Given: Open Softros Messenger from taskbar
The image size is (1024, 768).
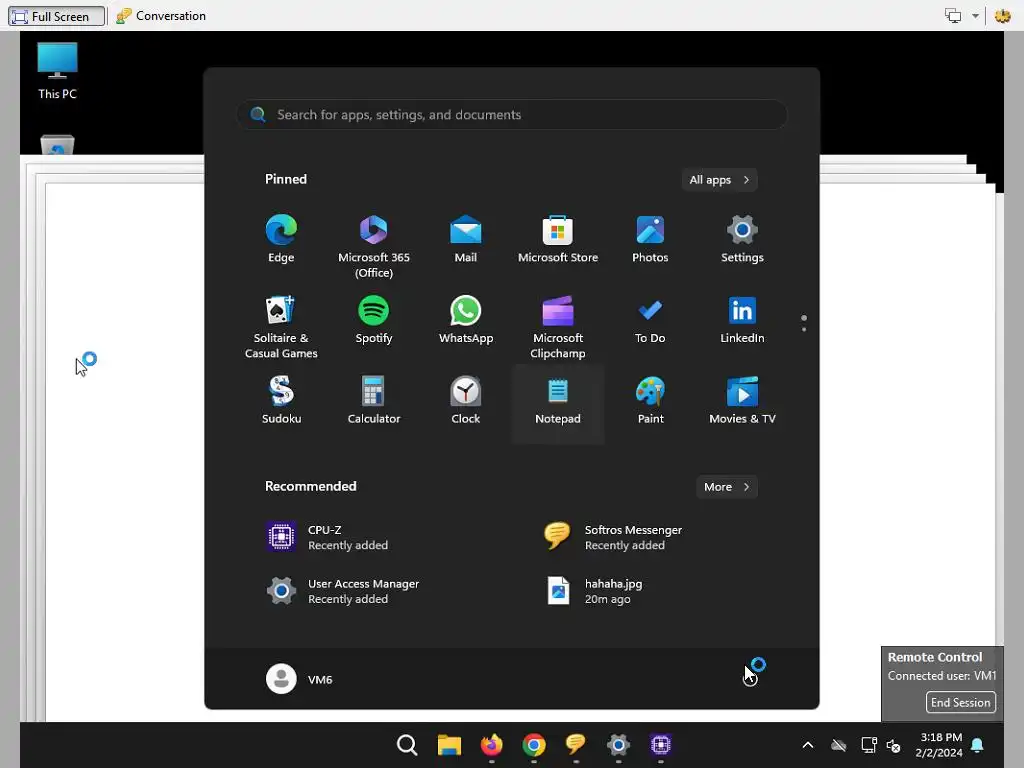Looking at the screenshot, I should [x=576, y=744].
